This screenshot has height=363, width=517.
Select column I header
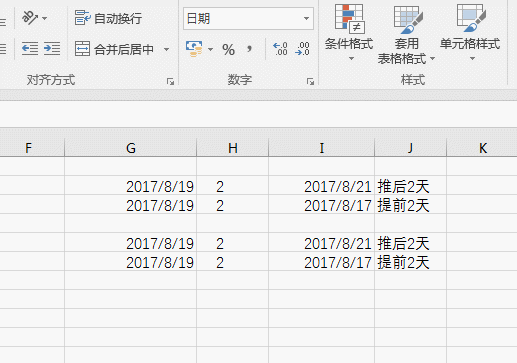coord(322,148)
